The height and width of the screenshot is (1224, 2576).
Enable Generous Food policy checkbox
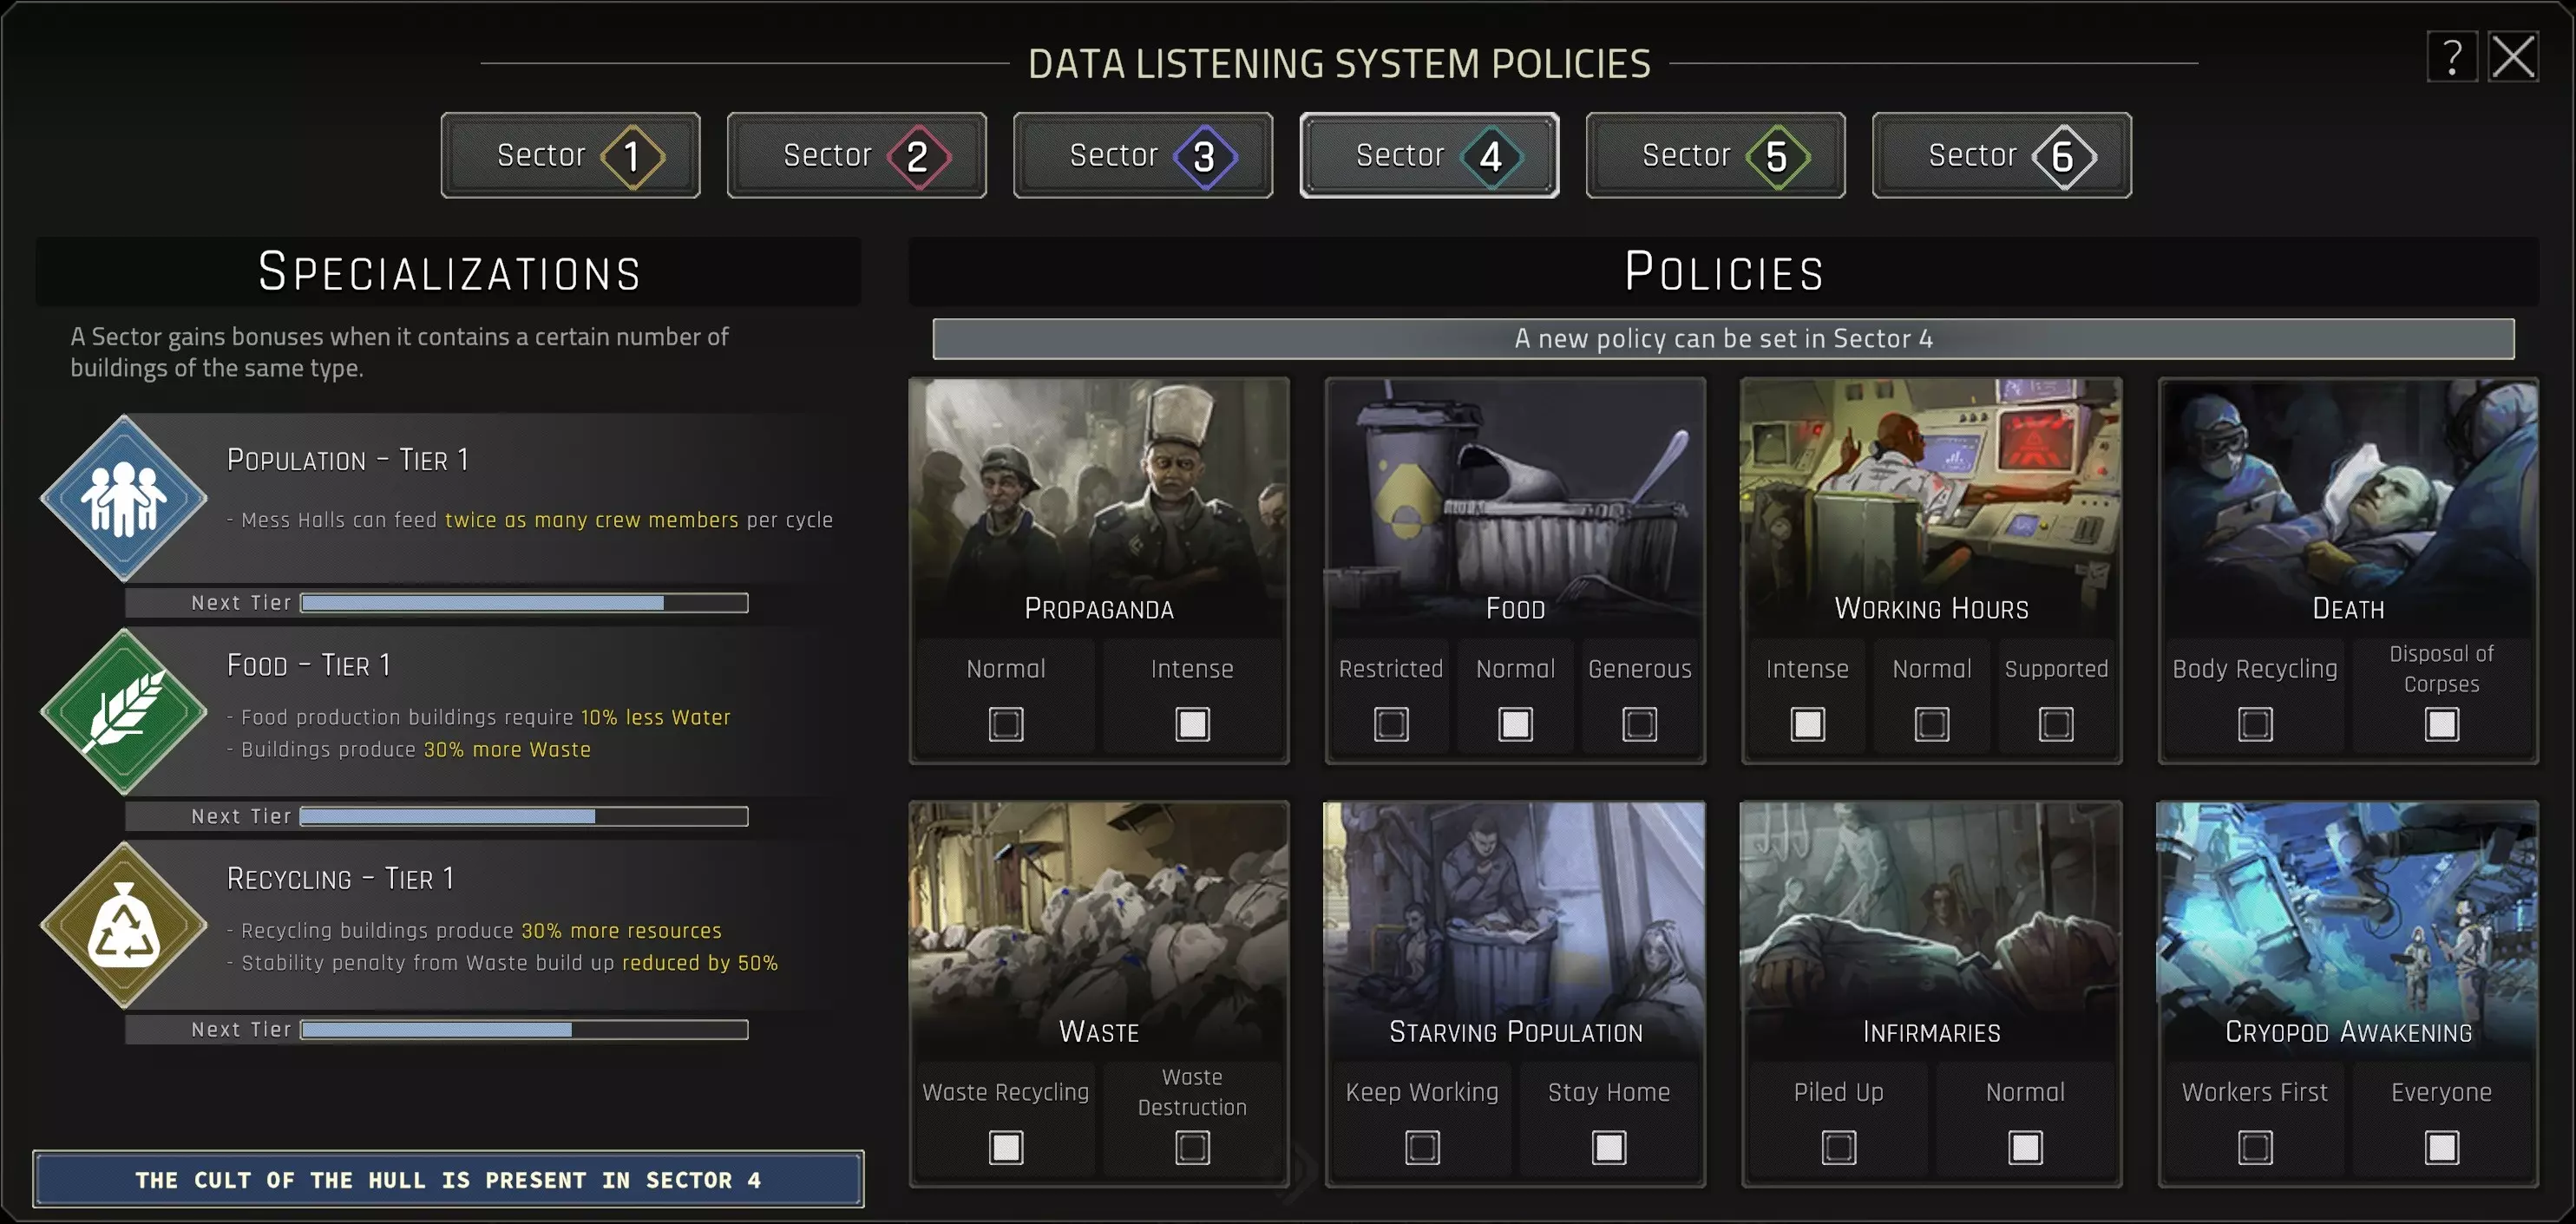(1639, 723)
